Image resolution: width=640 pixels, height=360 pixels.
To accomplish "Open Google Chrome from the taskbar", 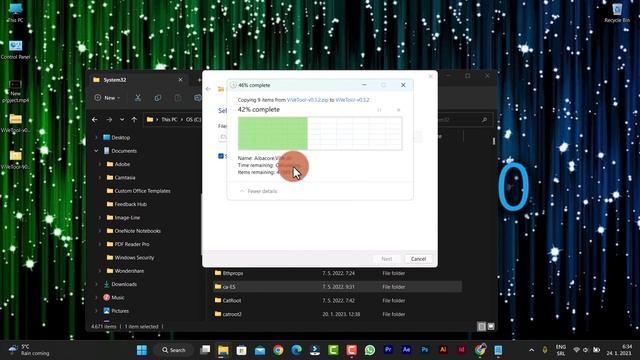I will pos(278,350).
